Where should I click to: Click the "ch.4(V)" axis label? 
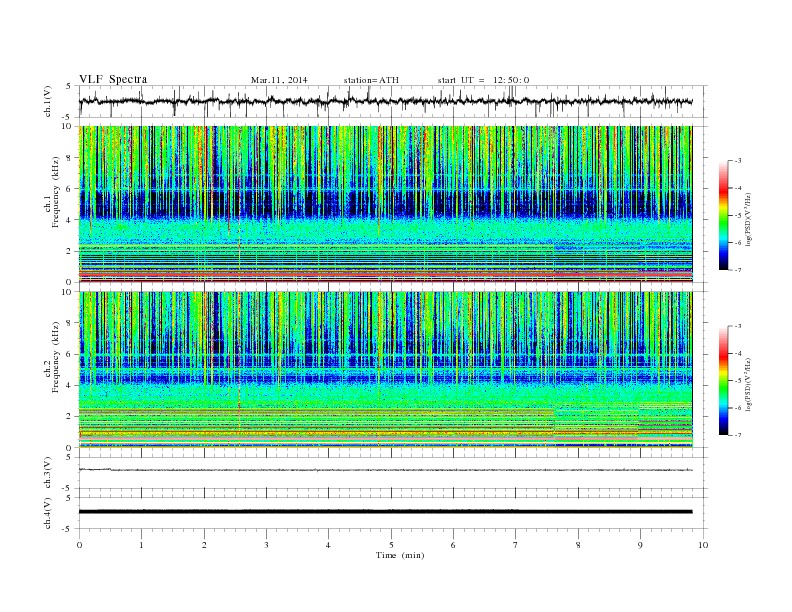pyautogui.click(x=48, y=514)
